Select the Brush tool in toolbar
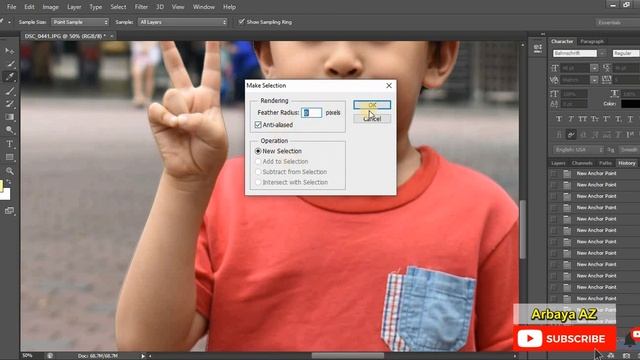 9,91
